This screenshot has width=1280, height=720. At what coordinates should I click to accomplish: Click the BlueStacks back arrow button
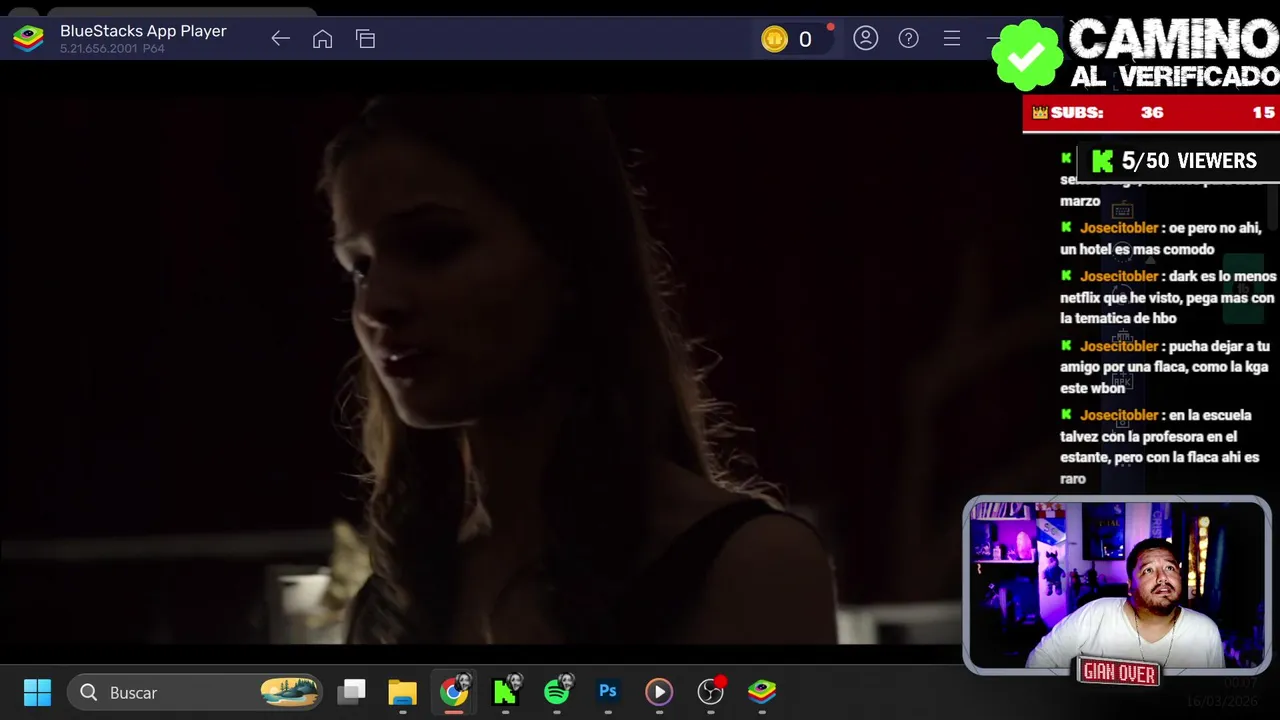280,39
